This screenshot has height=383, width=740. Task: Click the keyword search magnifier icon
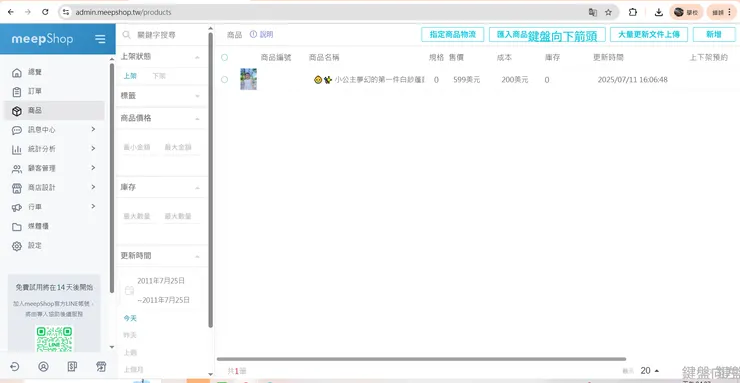(126, 35)
